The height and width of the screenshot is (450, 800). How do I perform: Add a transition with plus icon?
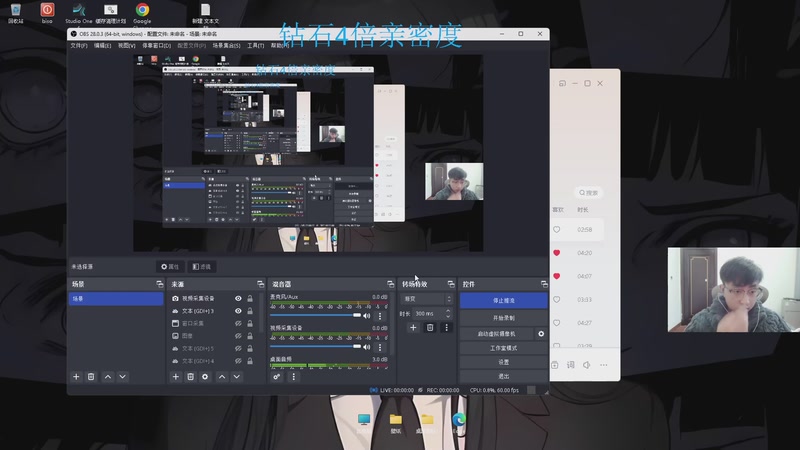coord(413,328)
